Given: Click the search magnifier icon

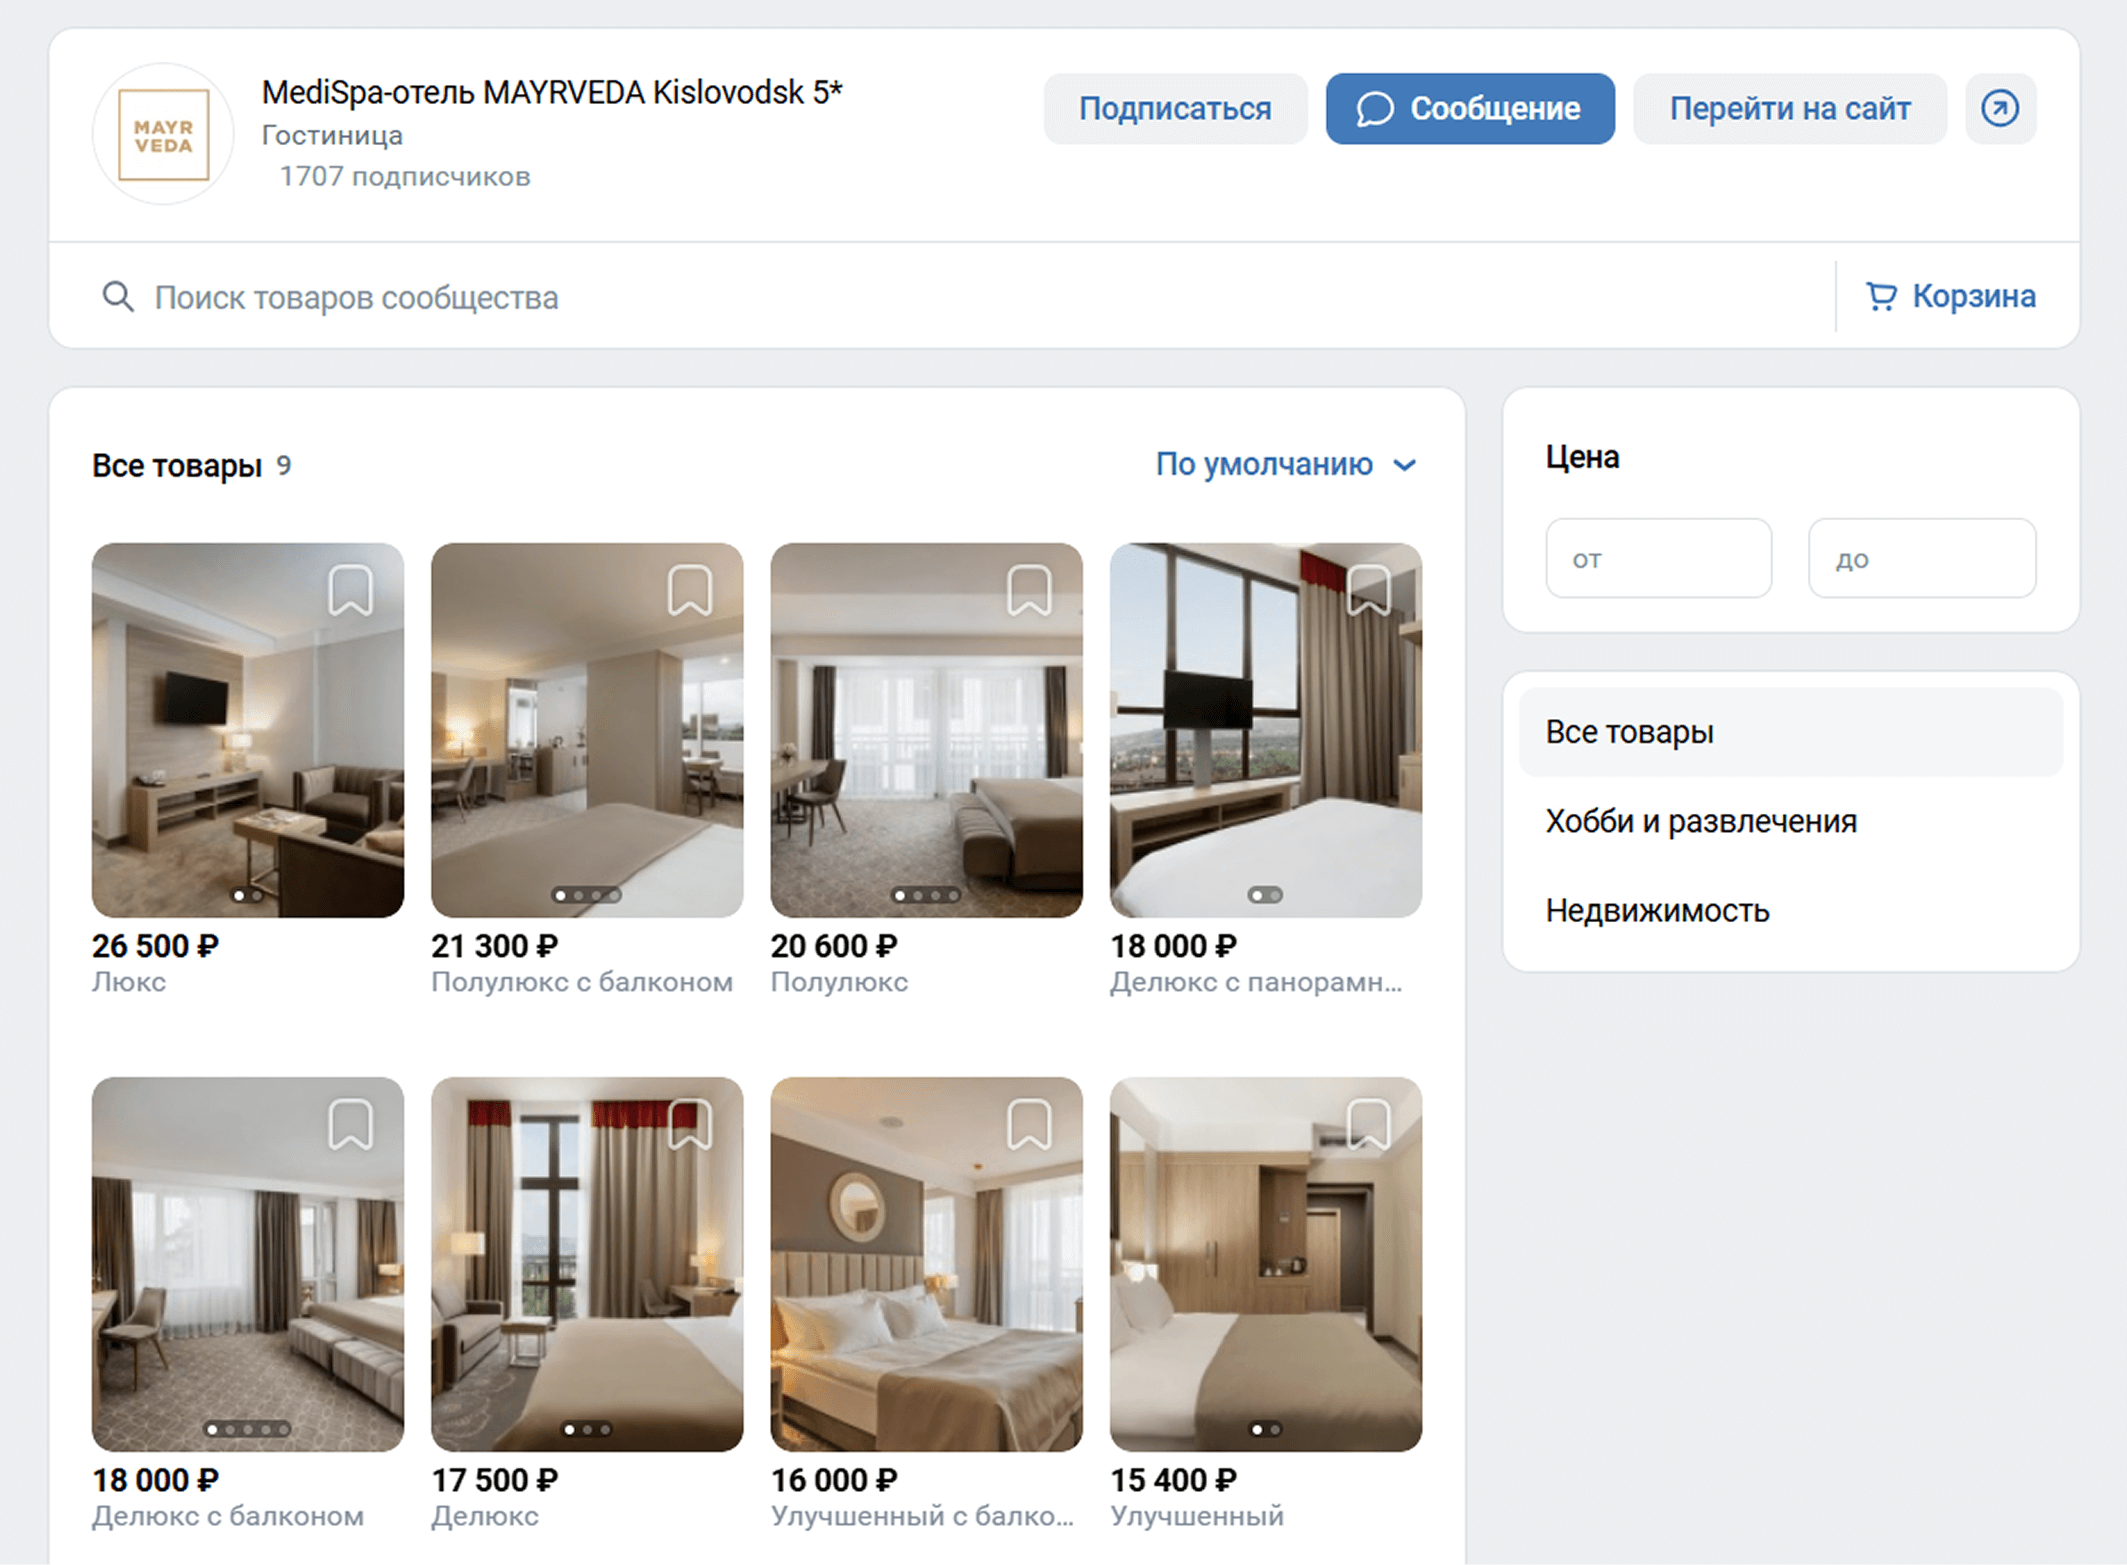Looking at the screenshot, I should click(x=118, y=296).
